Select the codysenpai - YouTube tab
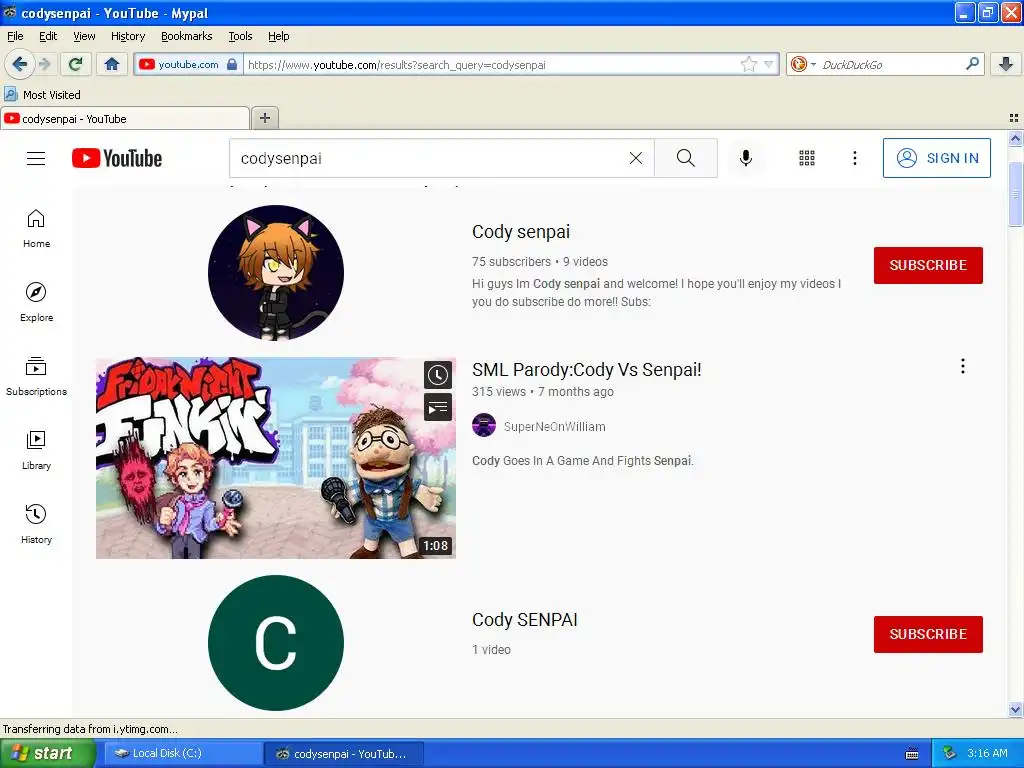Screen dimensions: 1024x768 [125, 118]
